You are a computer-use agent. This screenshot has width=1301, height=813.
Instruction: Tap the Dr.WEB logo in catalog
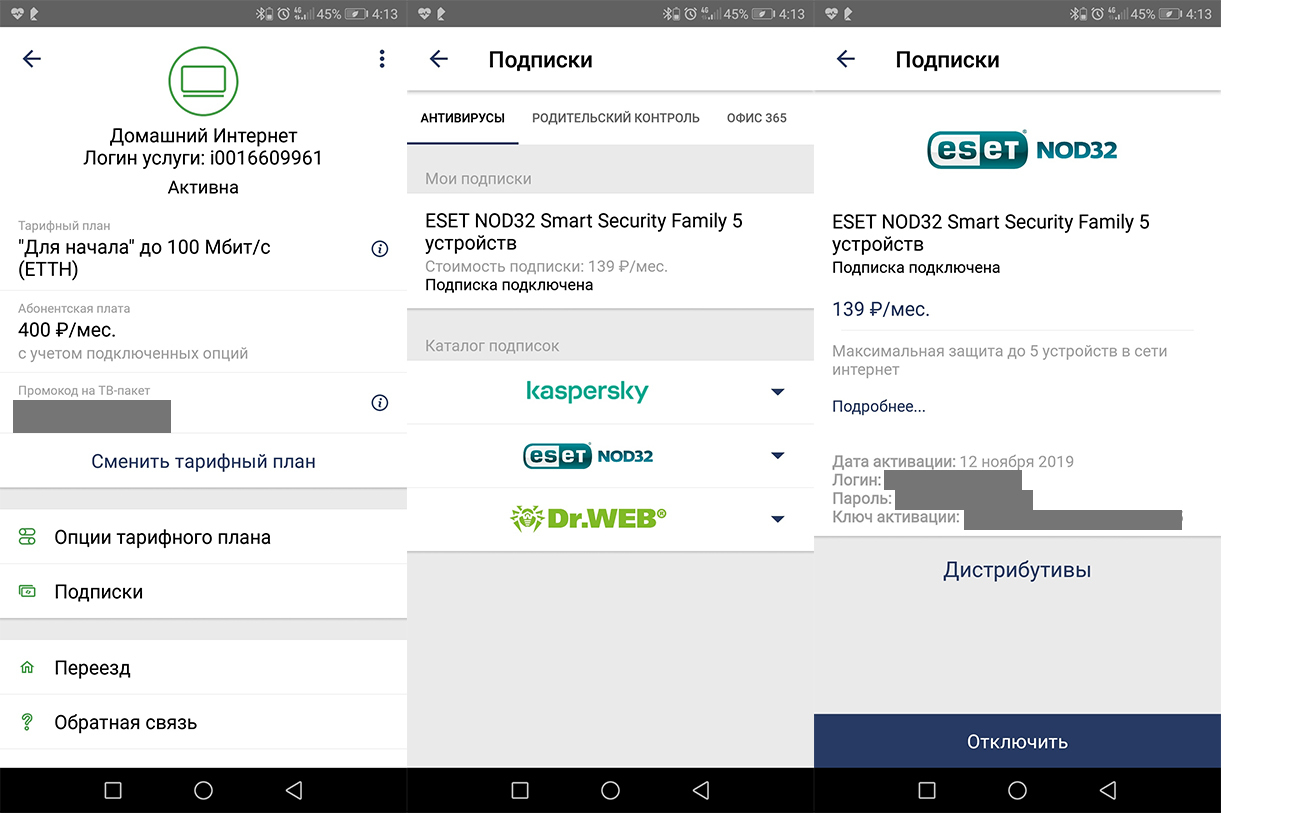click(x=588, y=518)
